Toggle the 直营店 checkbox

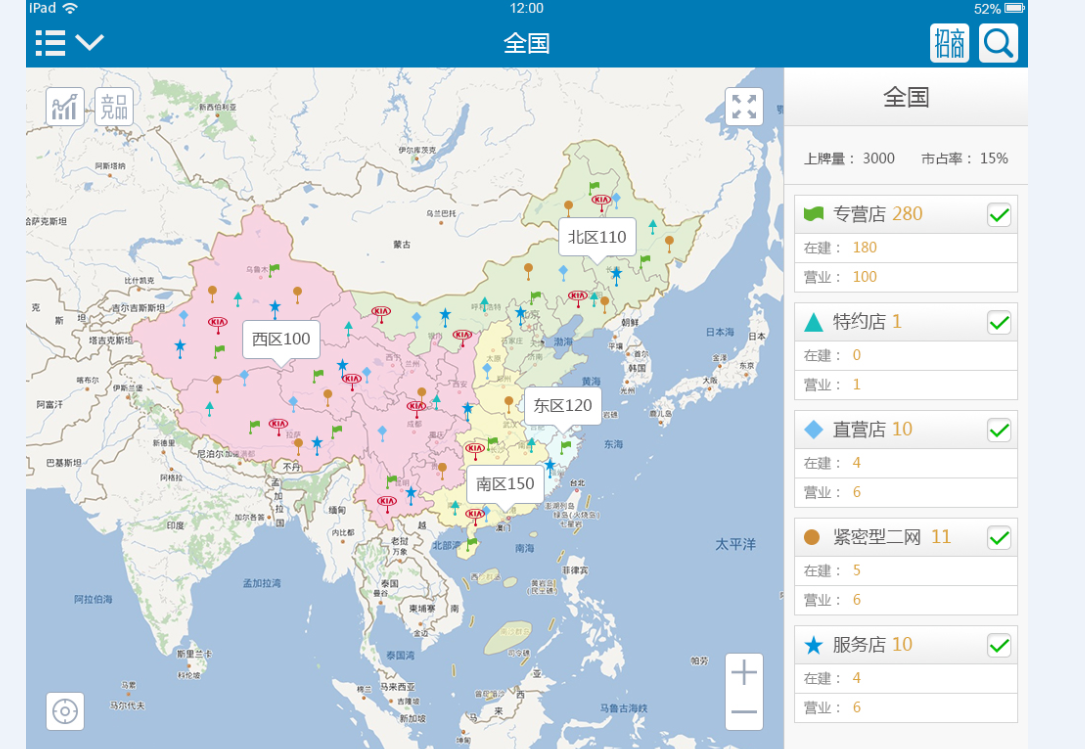click(x=998, y=430)
